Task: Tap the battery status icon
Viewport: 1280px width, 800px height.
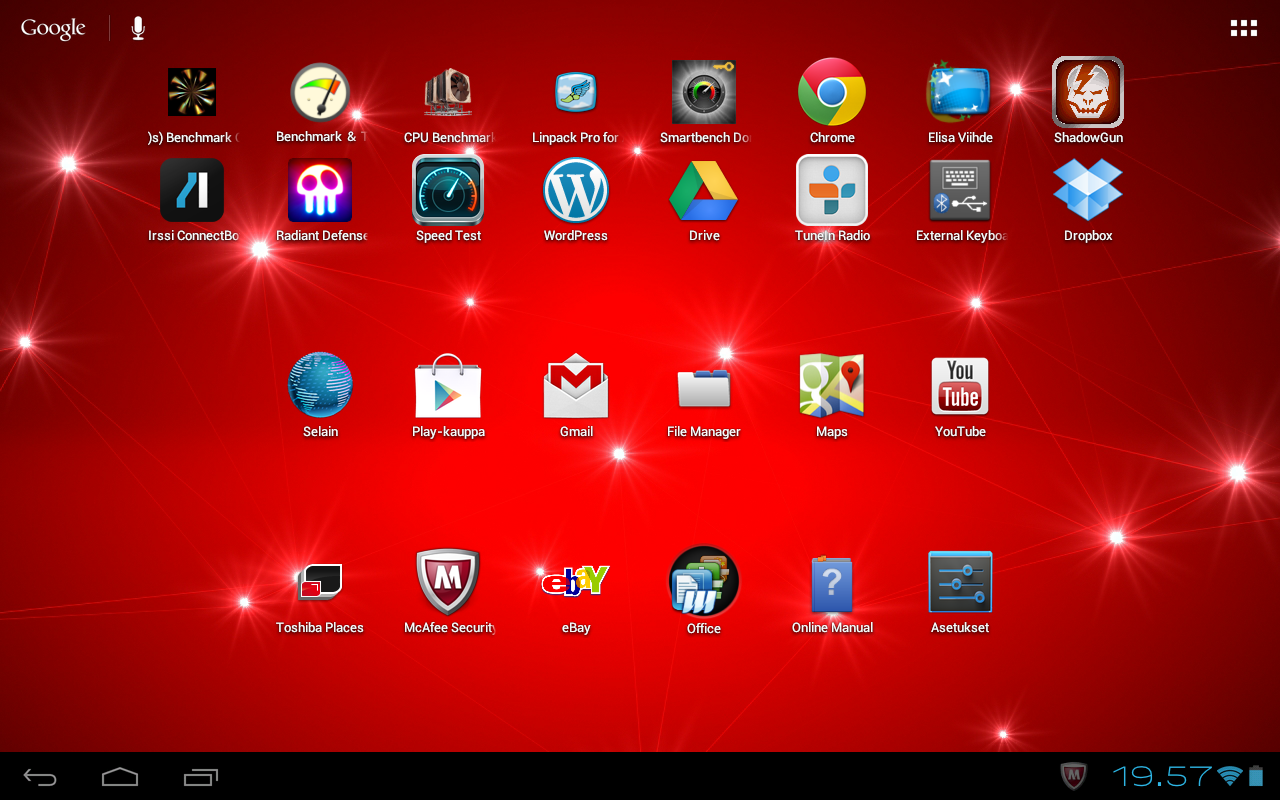Action: click(x=1256, y=776)
